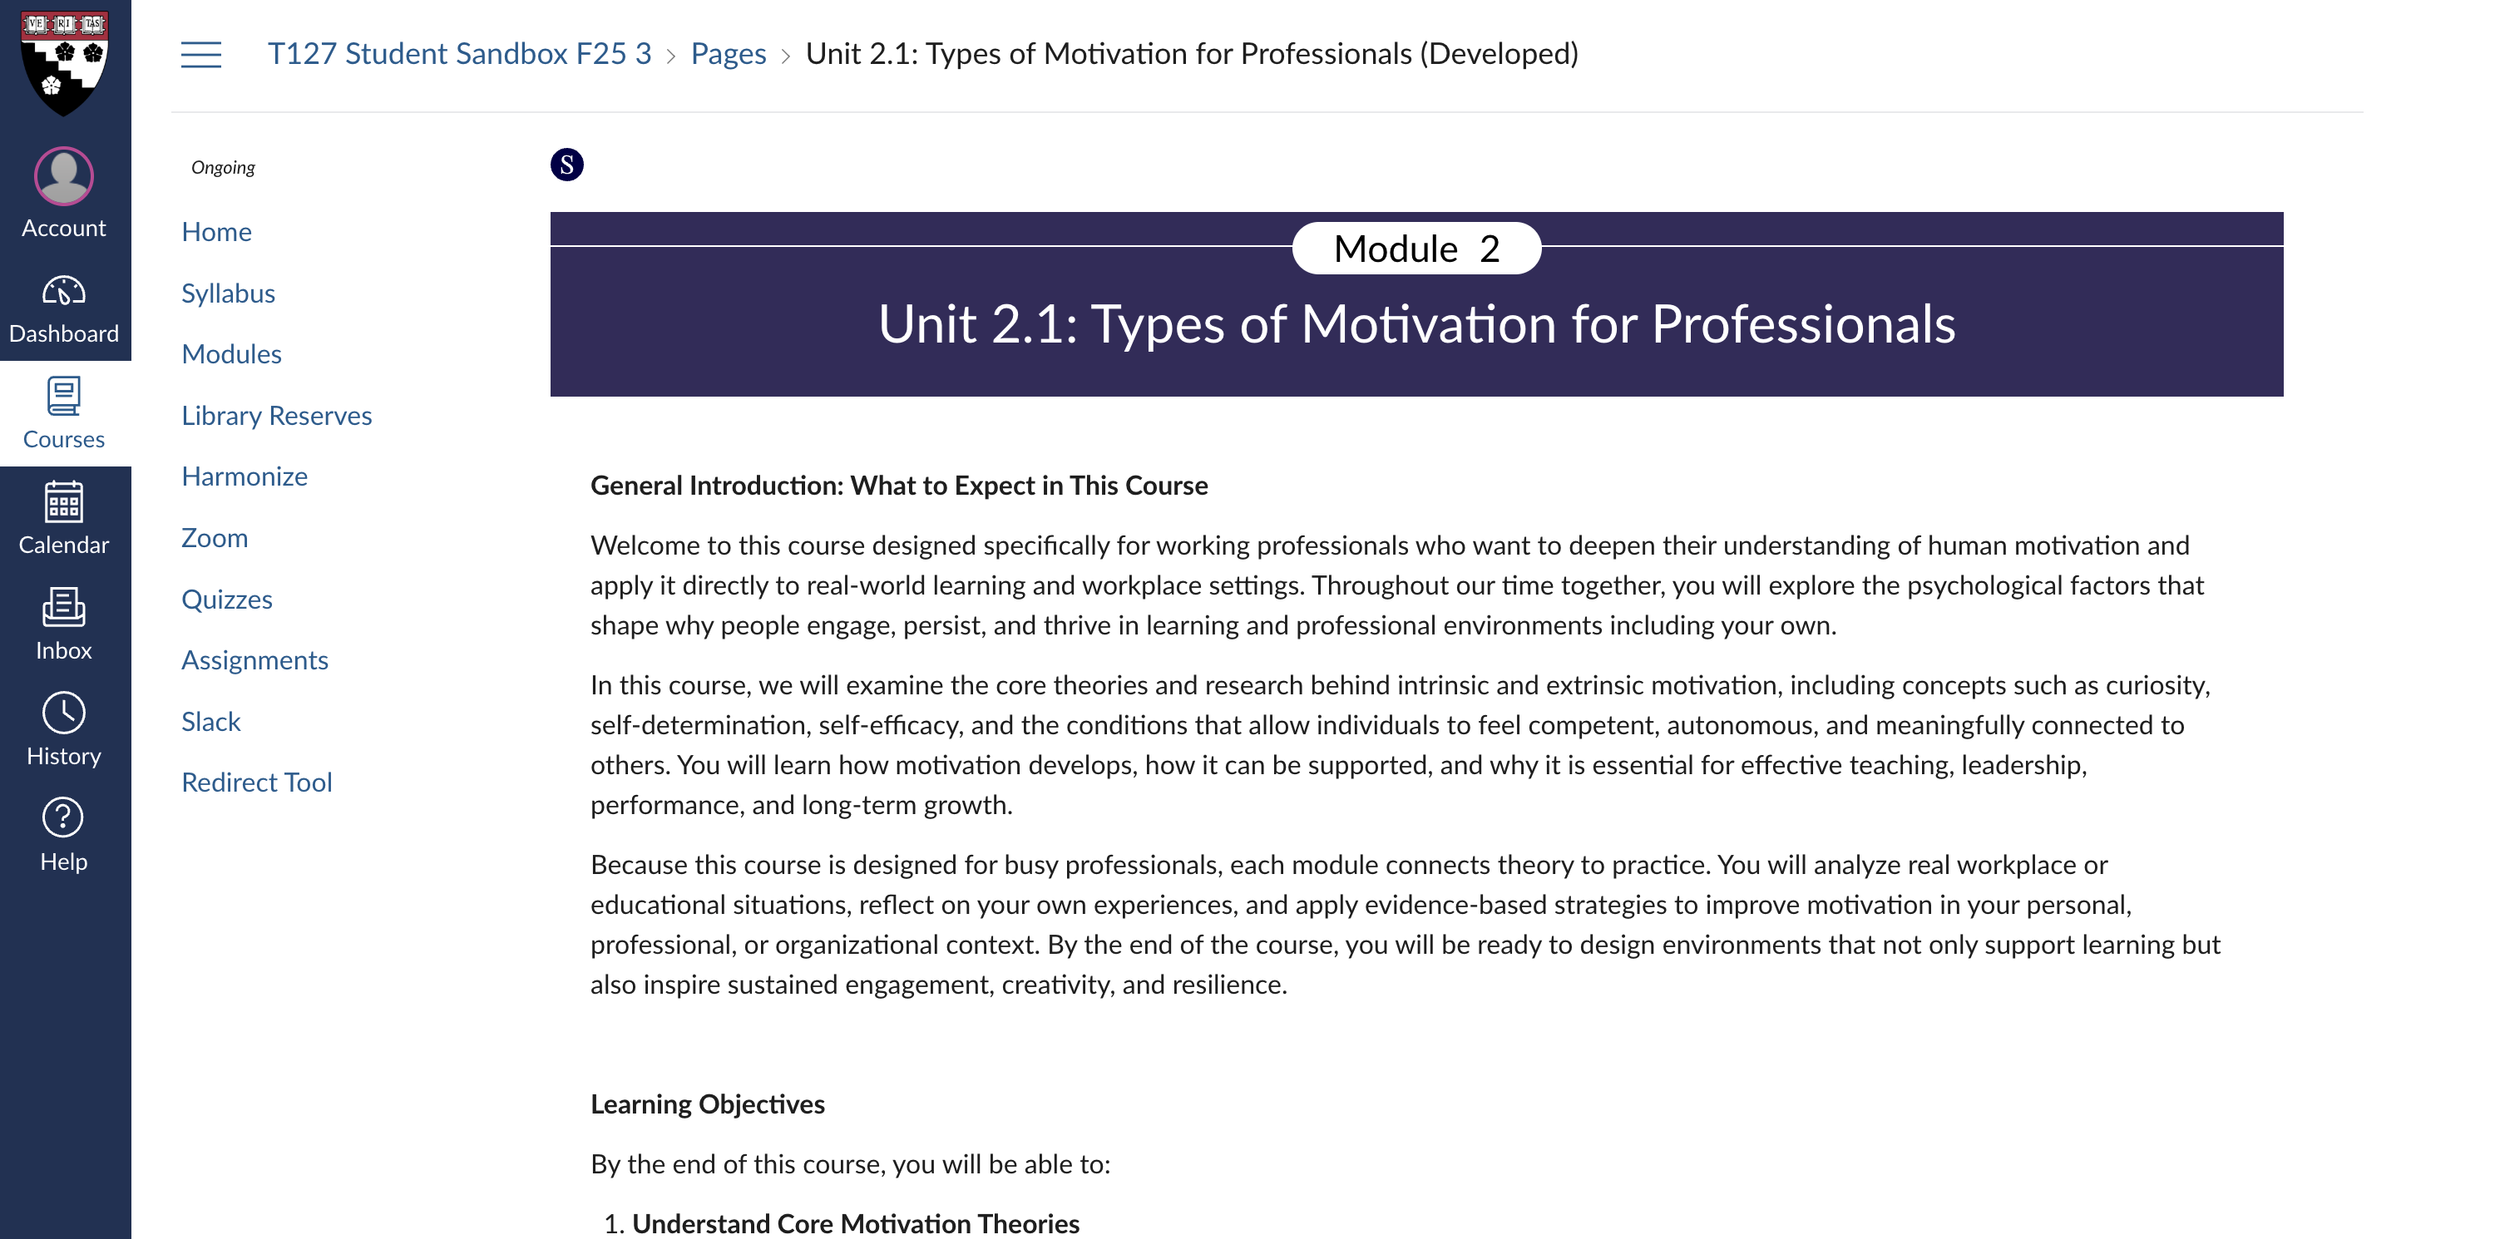
Task: Toggle the hamburger course navigation menu
Action: (201, 54)
